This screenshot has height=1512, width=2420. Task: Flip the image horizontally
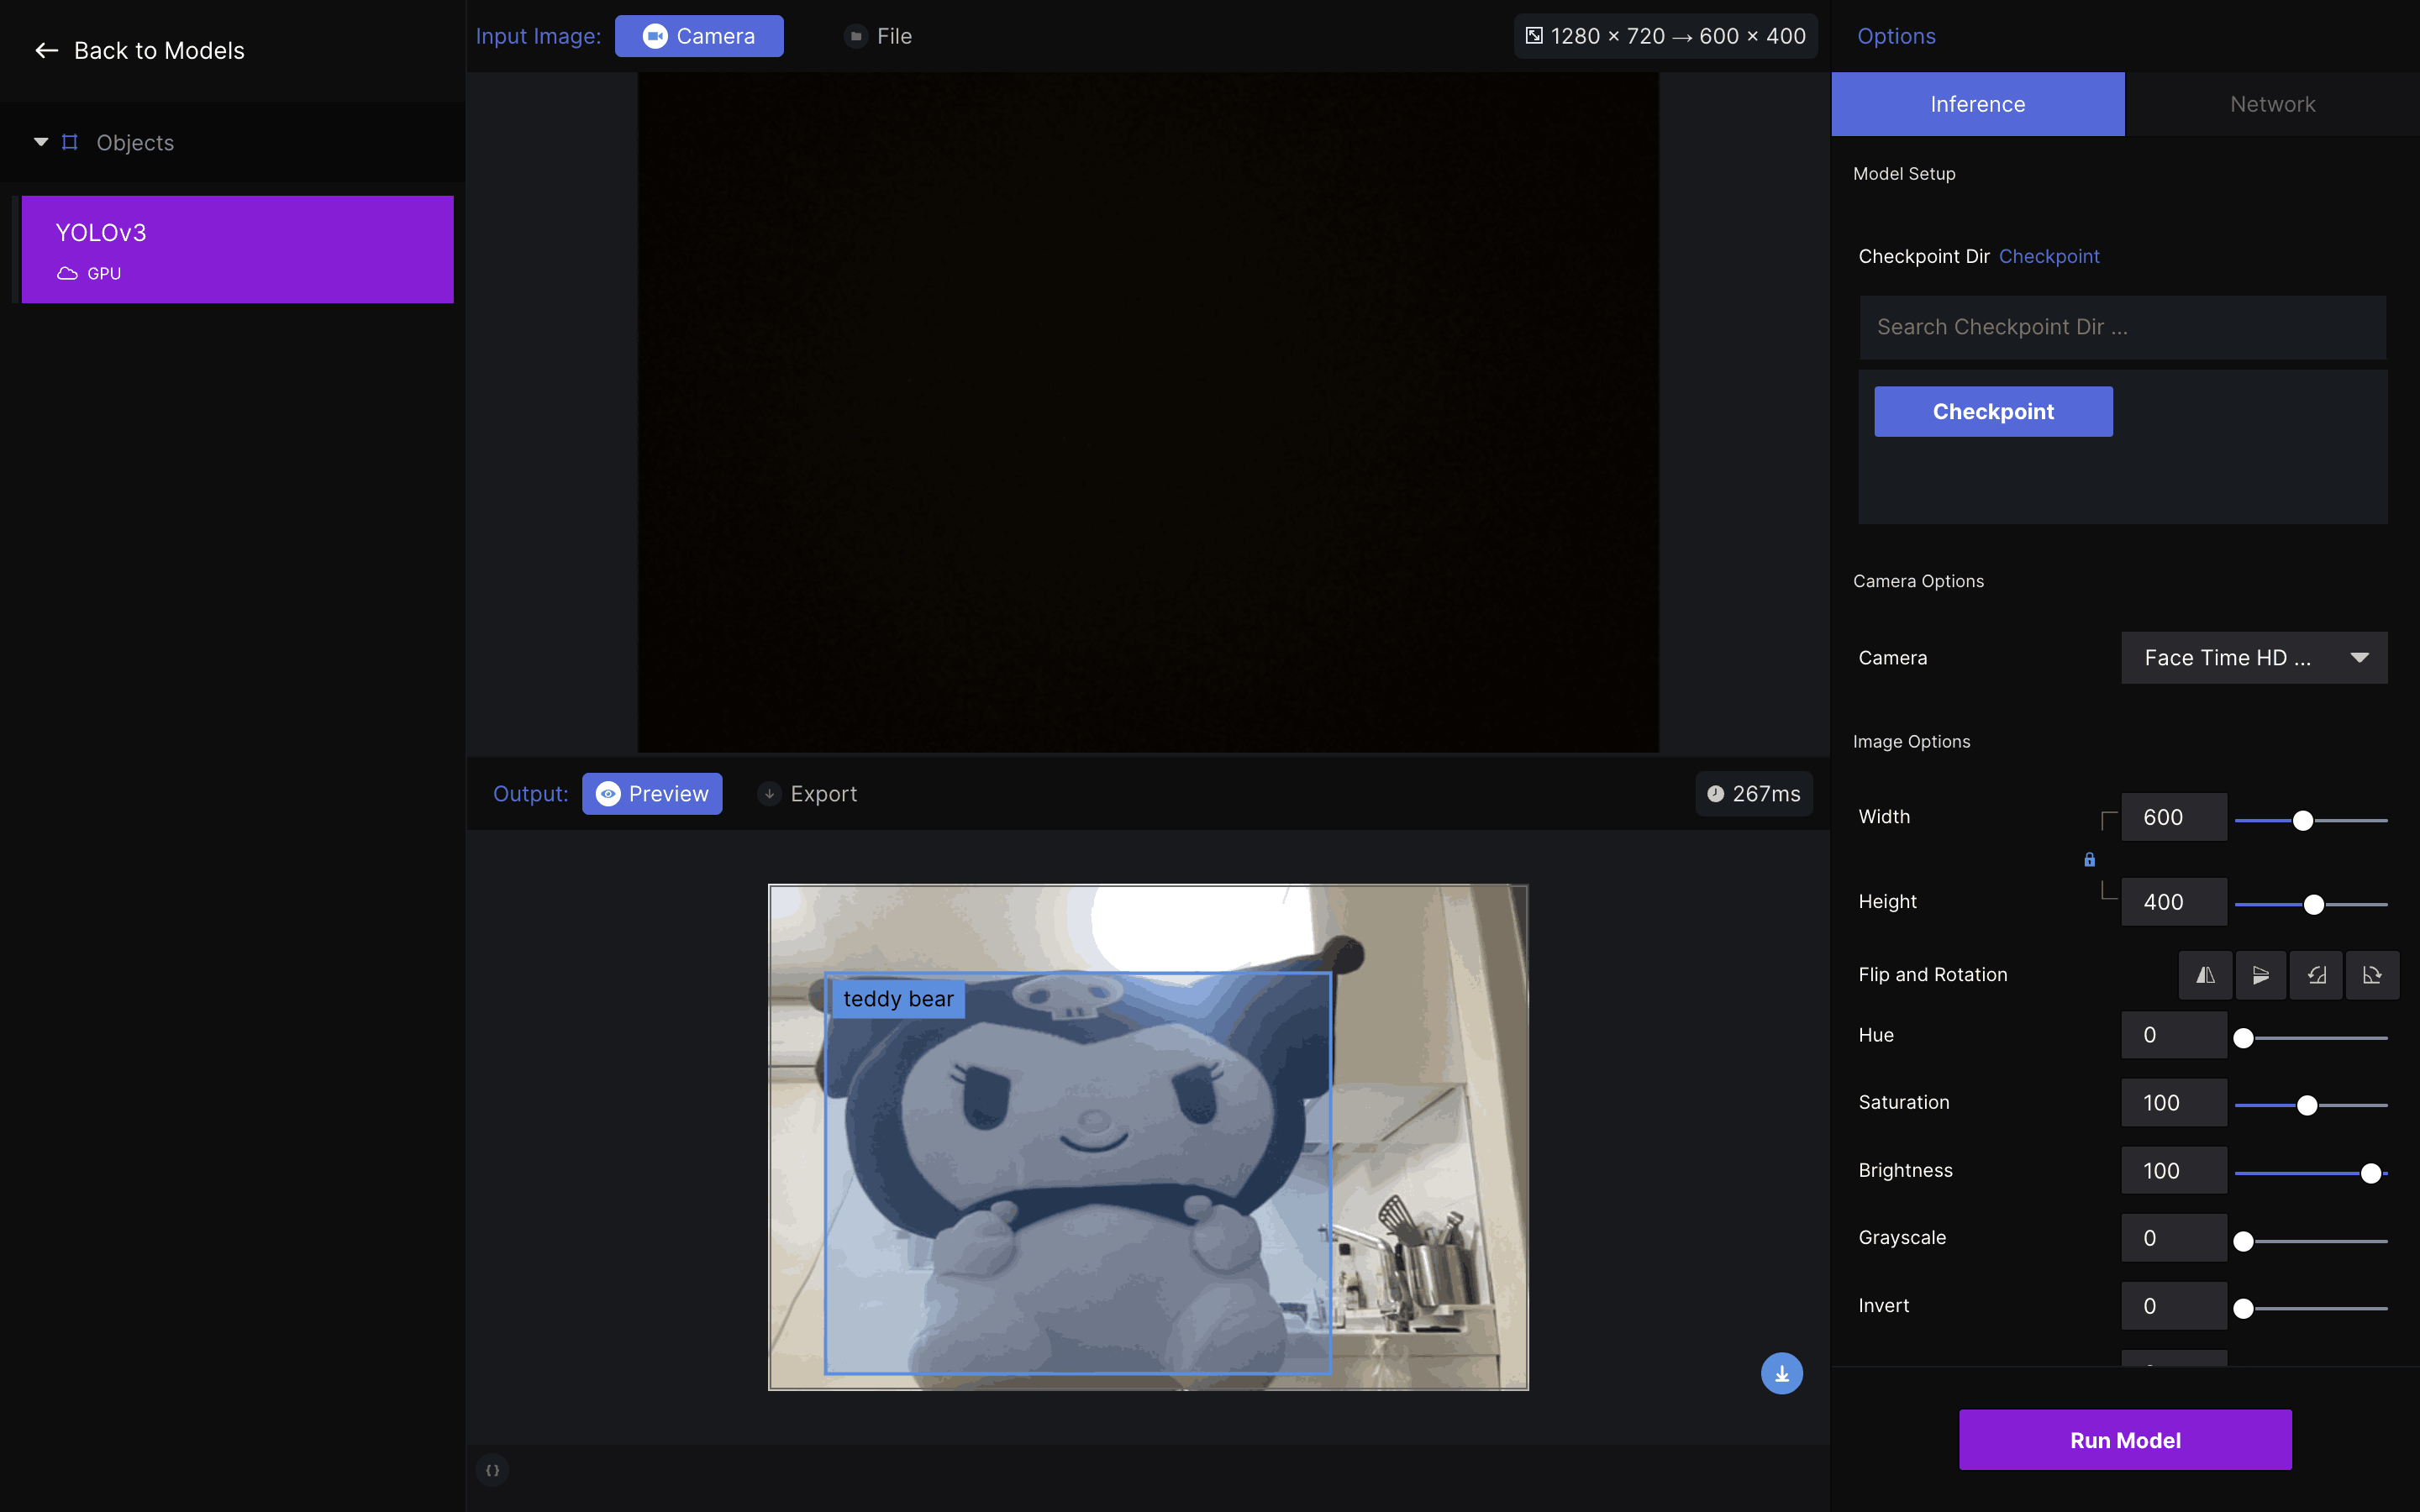point(2205,975)
